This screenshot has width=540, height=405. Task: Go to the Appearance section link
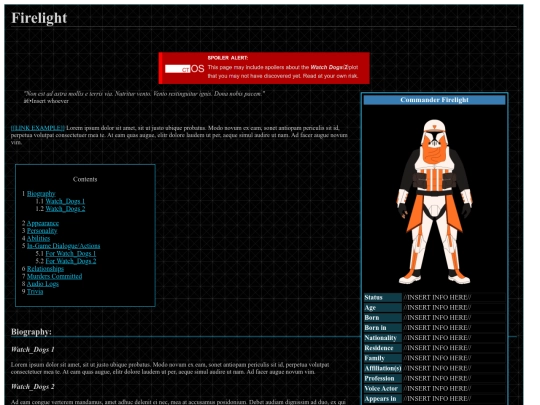click(43, 224)
